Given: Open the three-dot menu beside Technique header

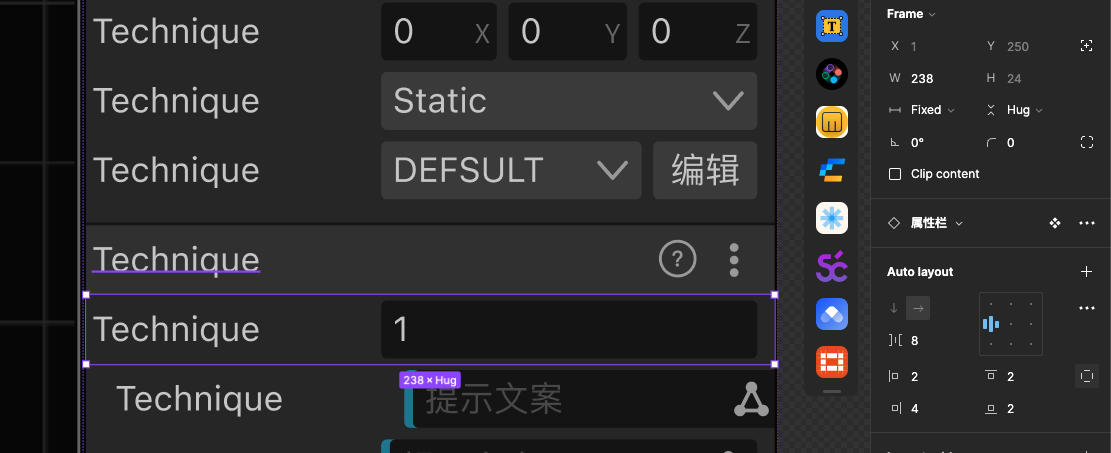Looking at the screenshot, I should click(734, 260).
